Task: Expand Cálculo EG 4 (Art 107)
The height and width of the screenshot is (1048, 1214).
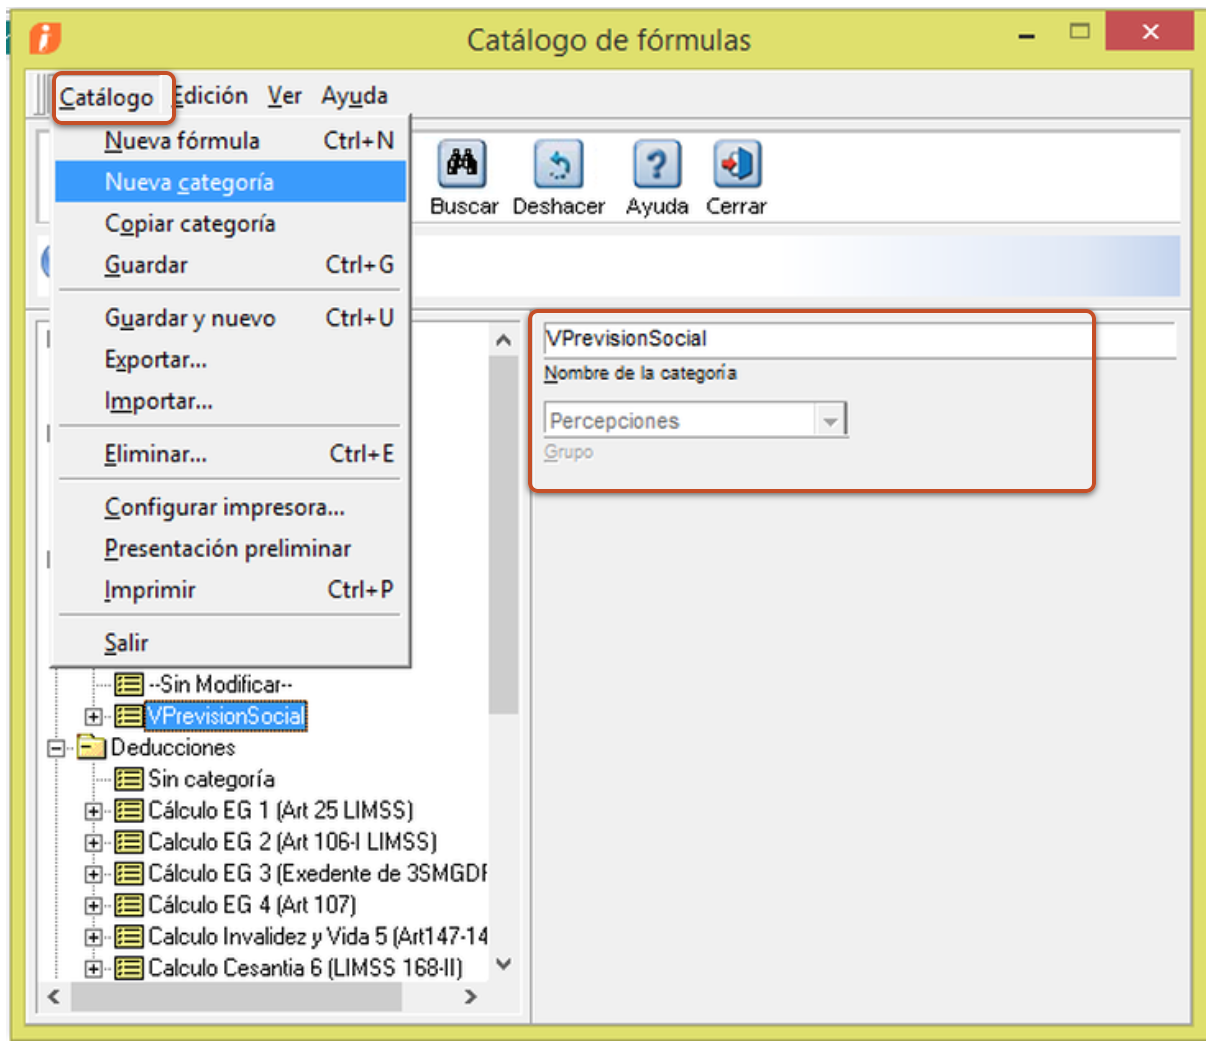Action: (x=93, y=906)
